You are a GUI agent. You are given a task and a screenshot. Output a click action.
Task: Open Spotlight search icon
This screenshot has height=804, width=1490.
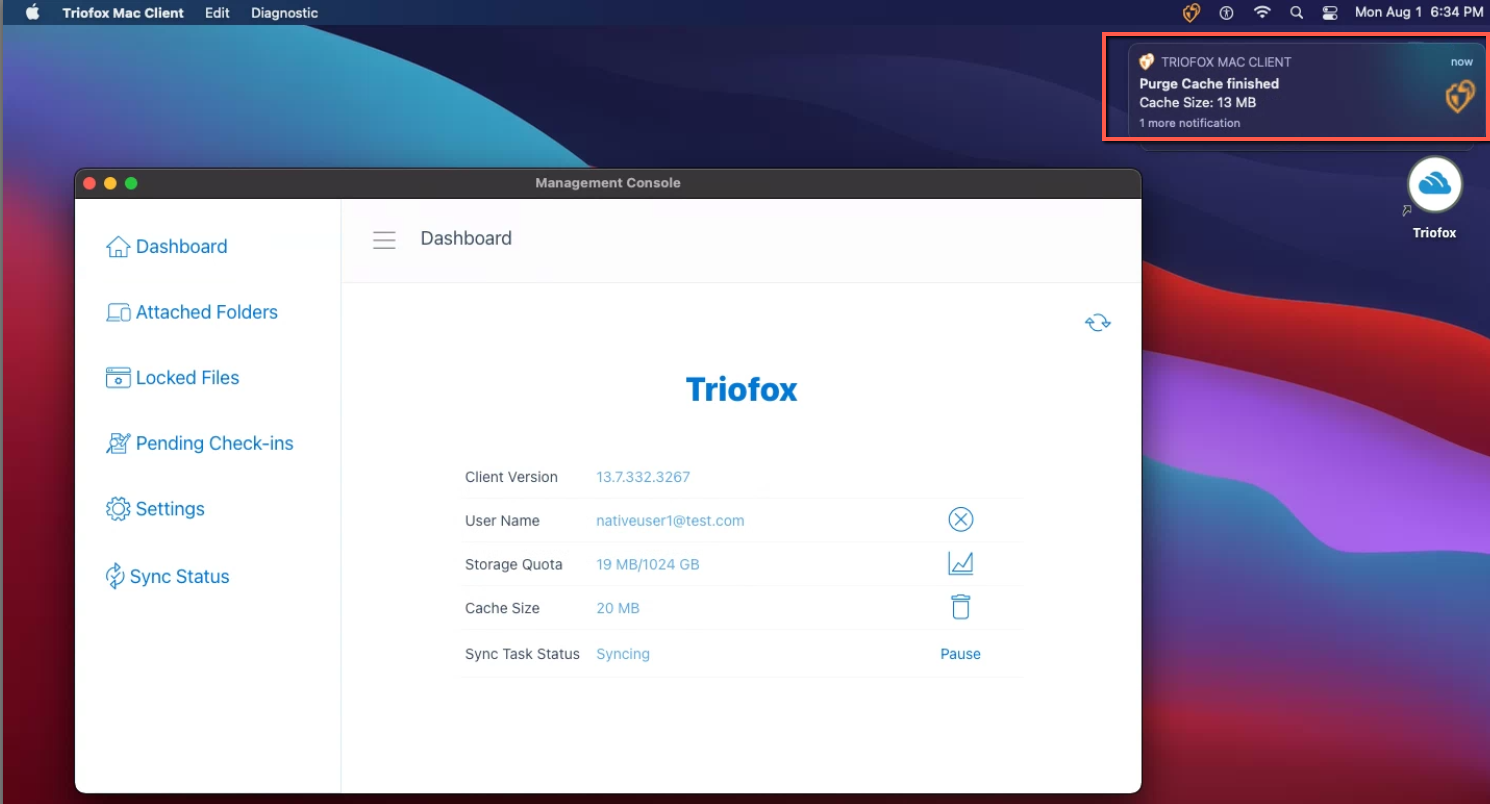point(1297,13)
